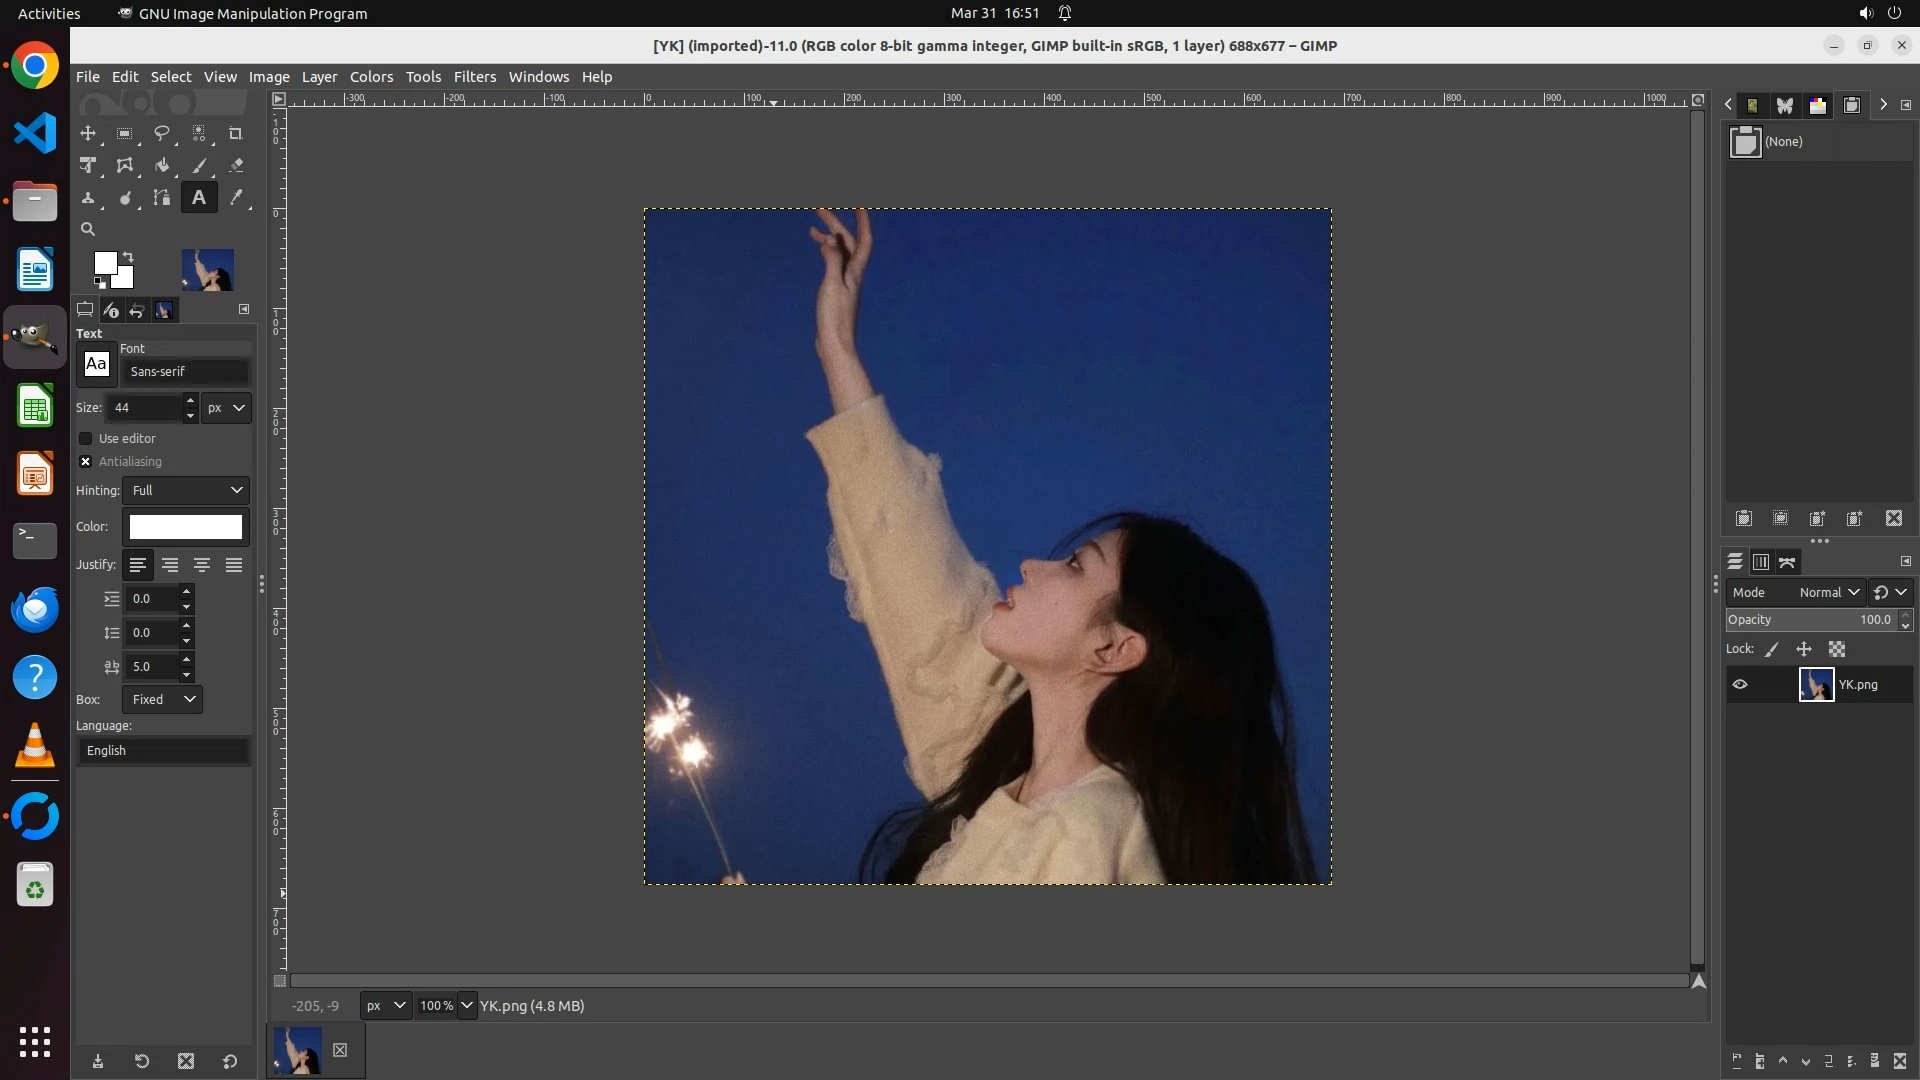
Task: Open the Hinting Full dropdown
Action: point(186,490)
